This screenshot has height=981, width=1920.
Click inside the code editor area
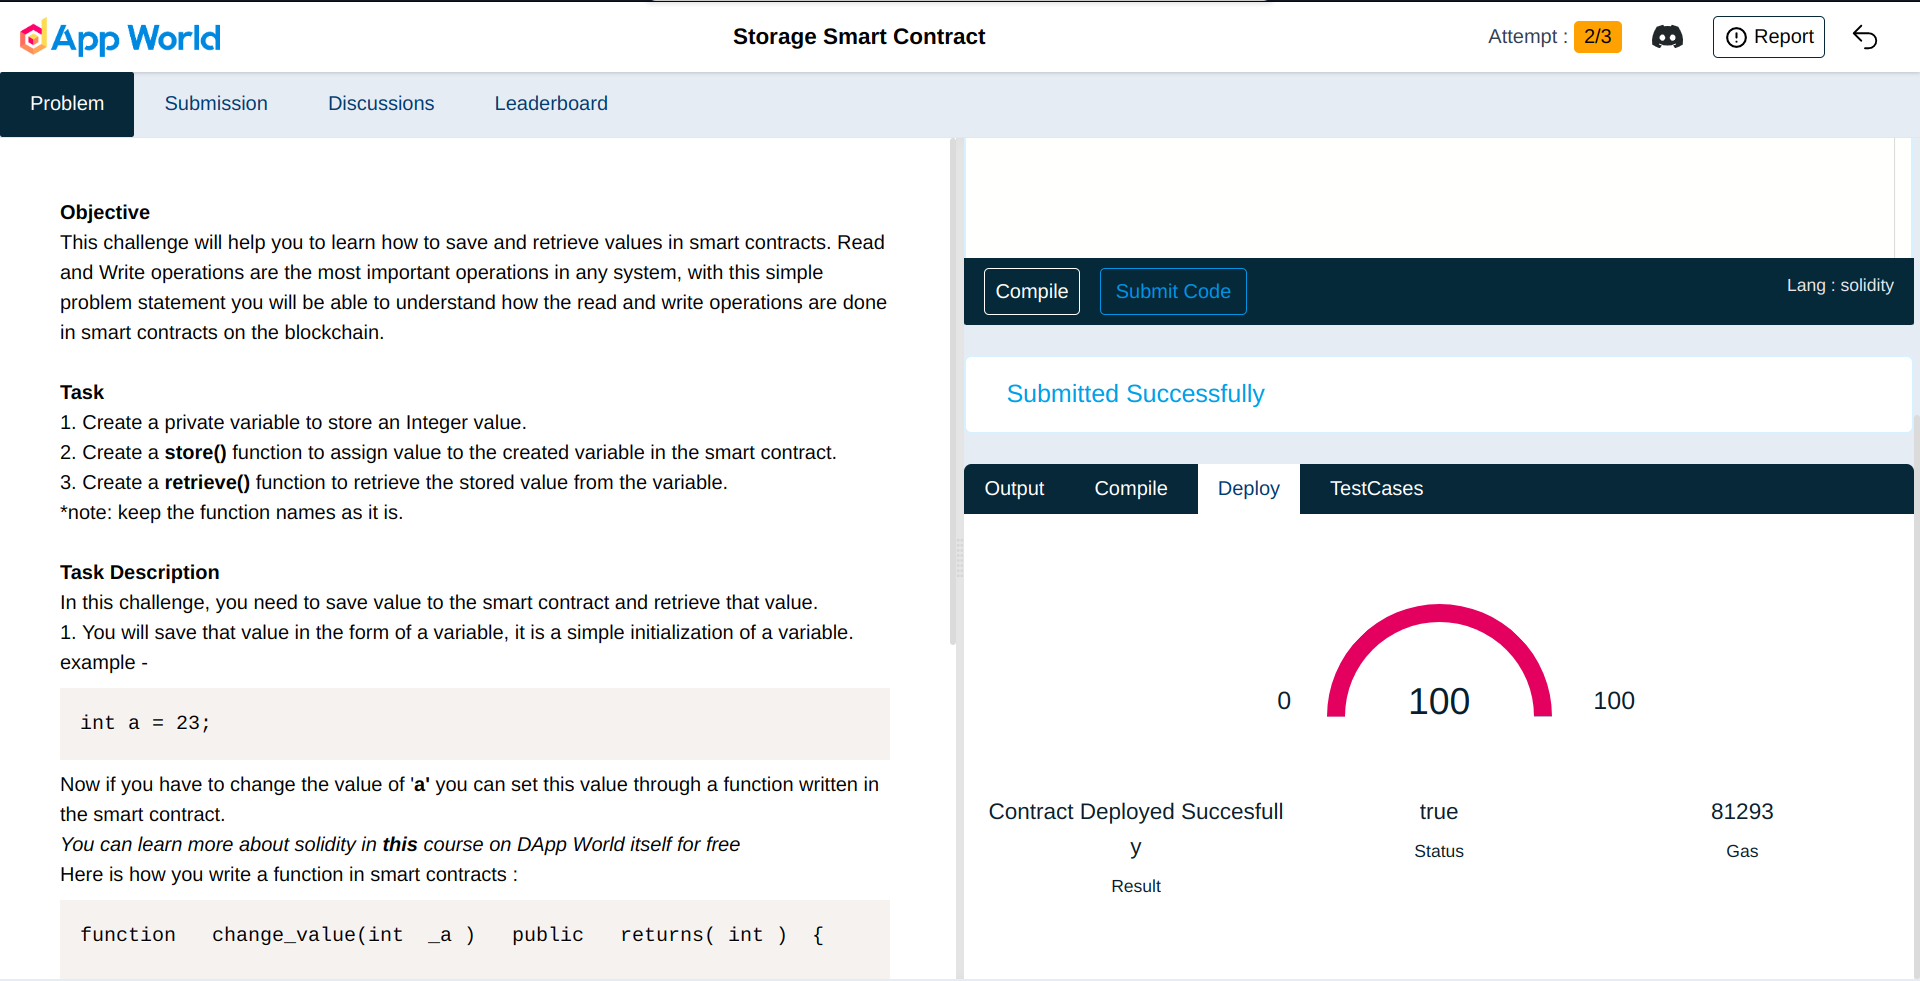1430,198
